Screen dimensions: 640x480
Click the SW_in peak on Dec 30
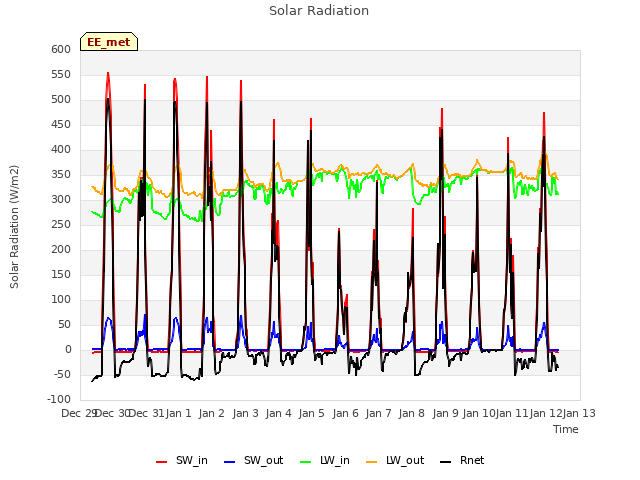pos(108,73)
